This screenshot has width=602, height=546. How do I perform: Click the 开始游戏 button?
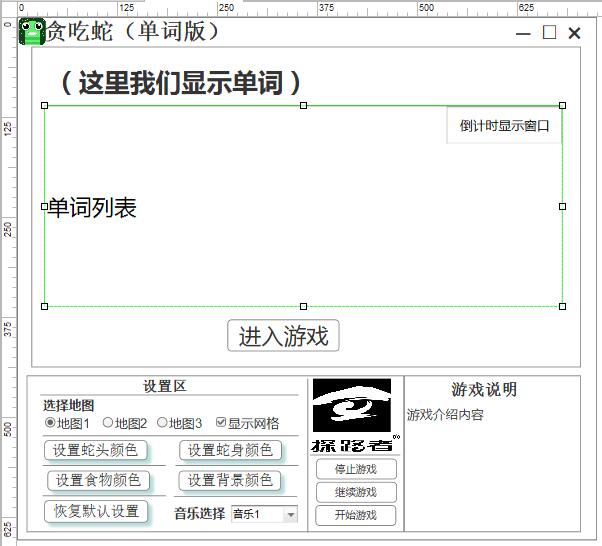click(356, 515)
